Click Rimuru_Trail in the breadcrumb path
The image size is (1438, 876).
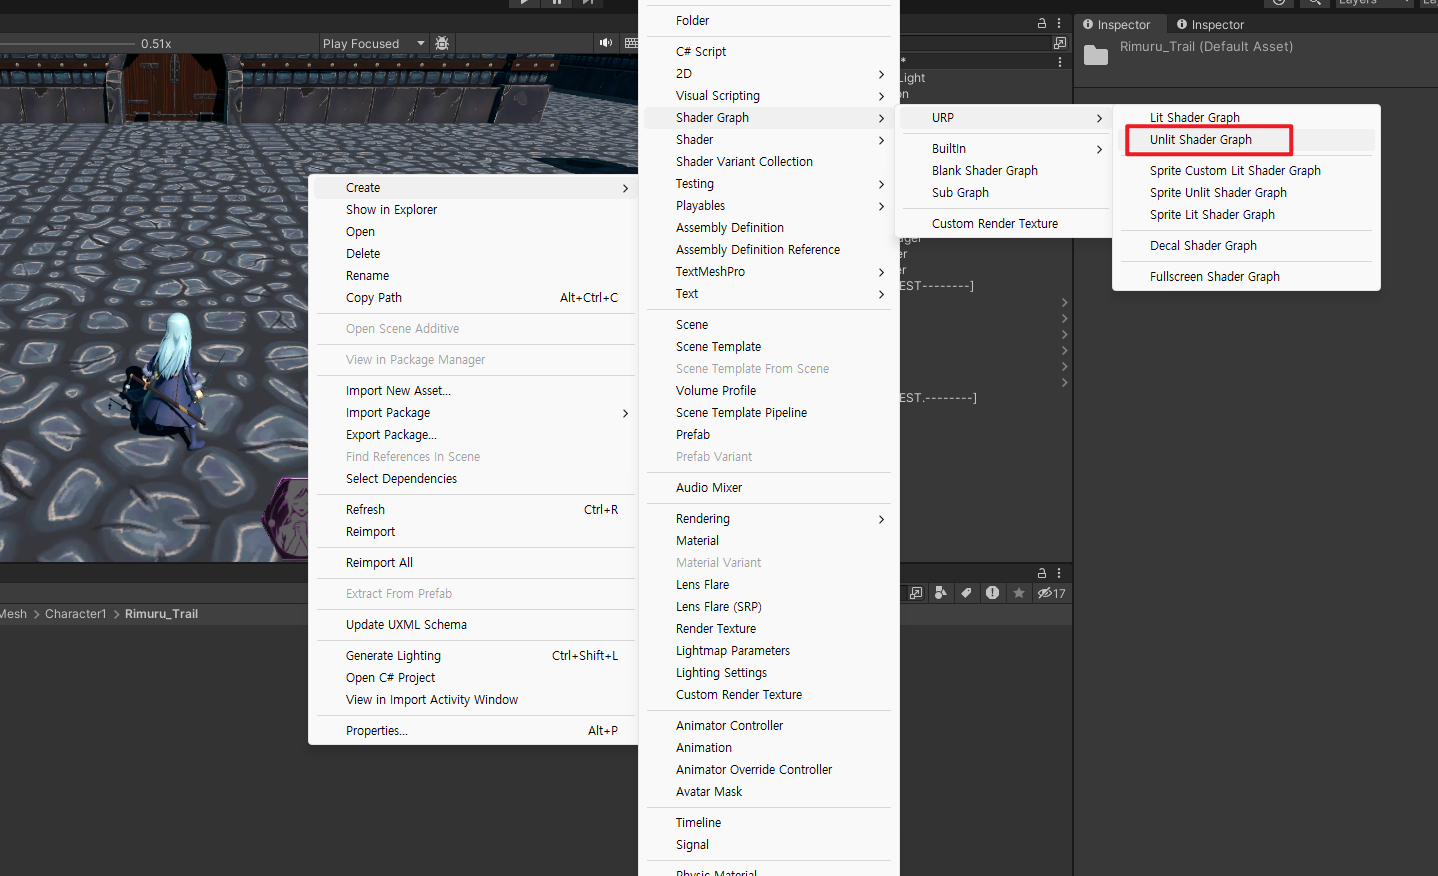click(161, 614)
